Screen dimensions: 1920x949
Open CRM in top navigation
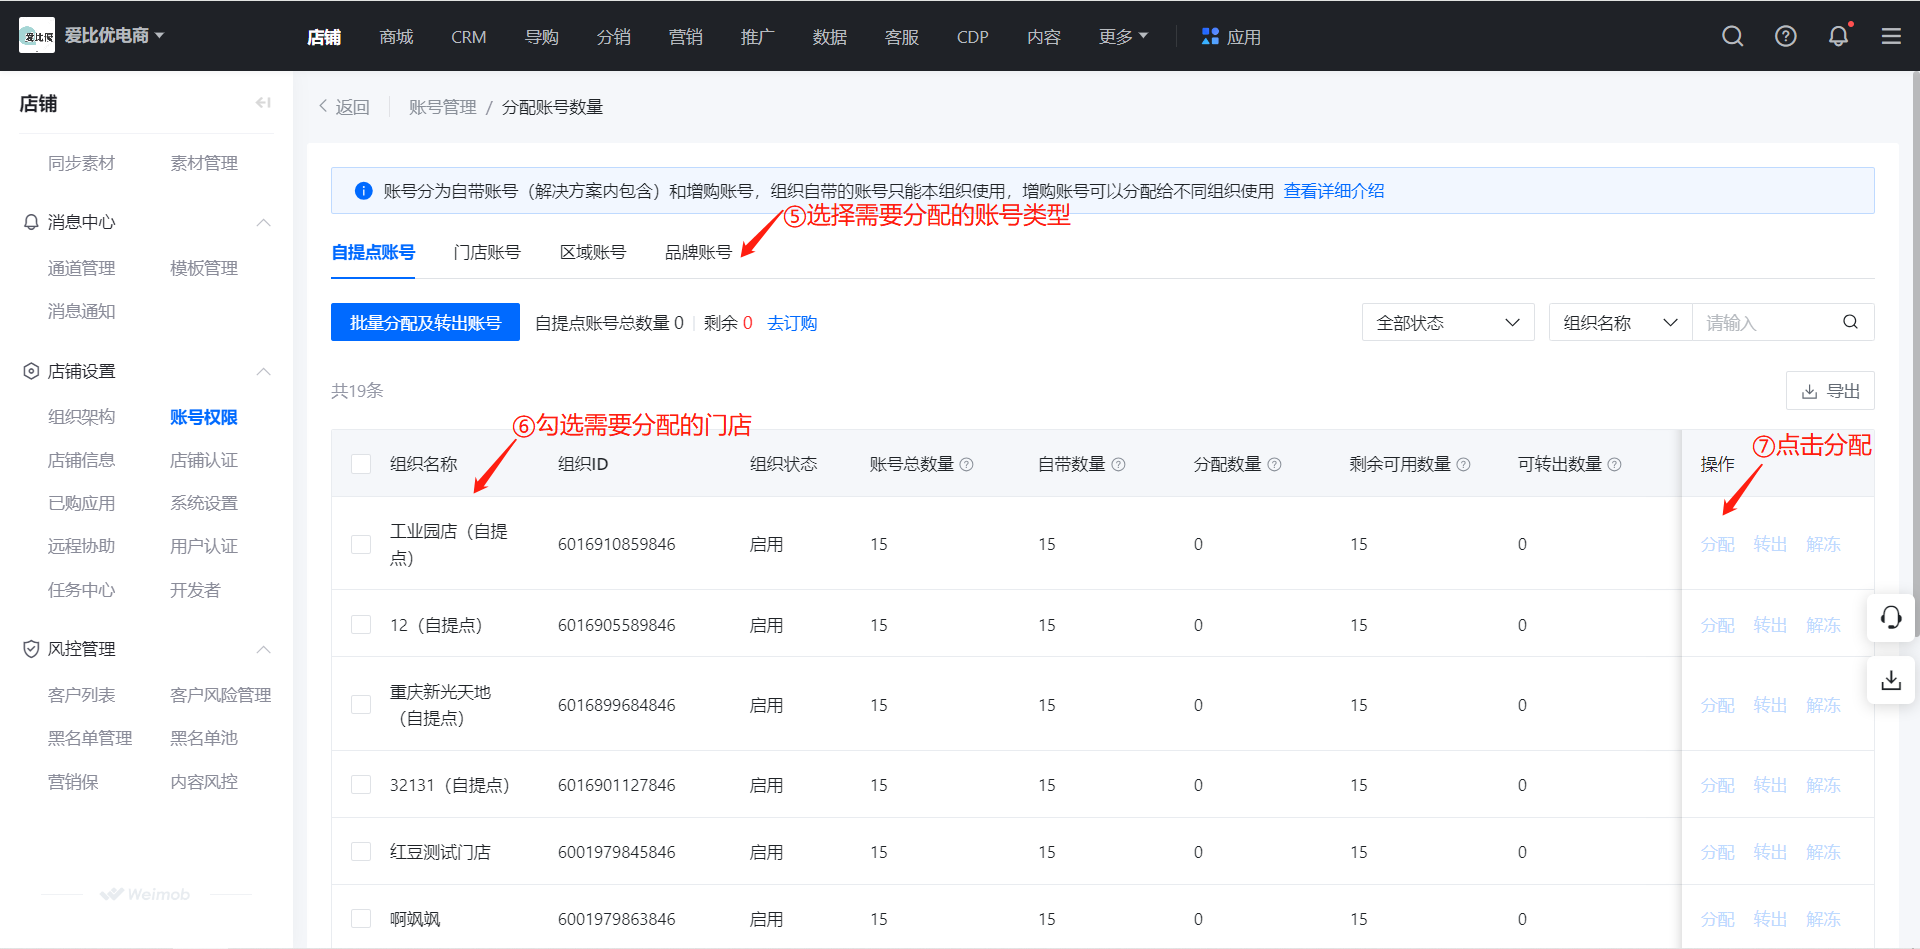(x=469, y=37)
